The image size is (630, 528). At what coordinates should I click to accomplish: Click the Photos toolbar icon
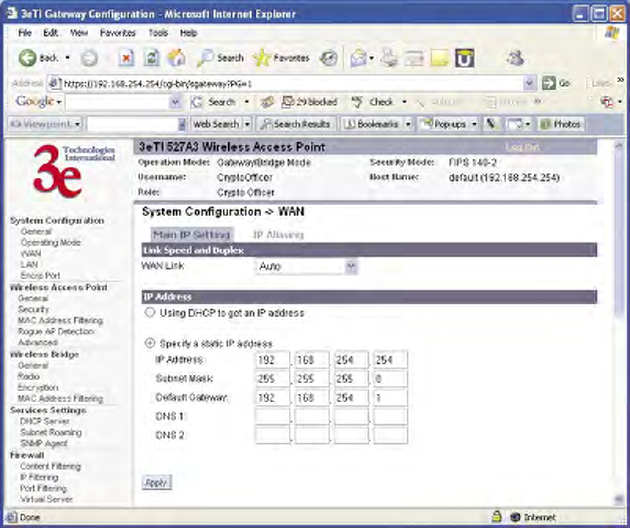coord(545,124)
